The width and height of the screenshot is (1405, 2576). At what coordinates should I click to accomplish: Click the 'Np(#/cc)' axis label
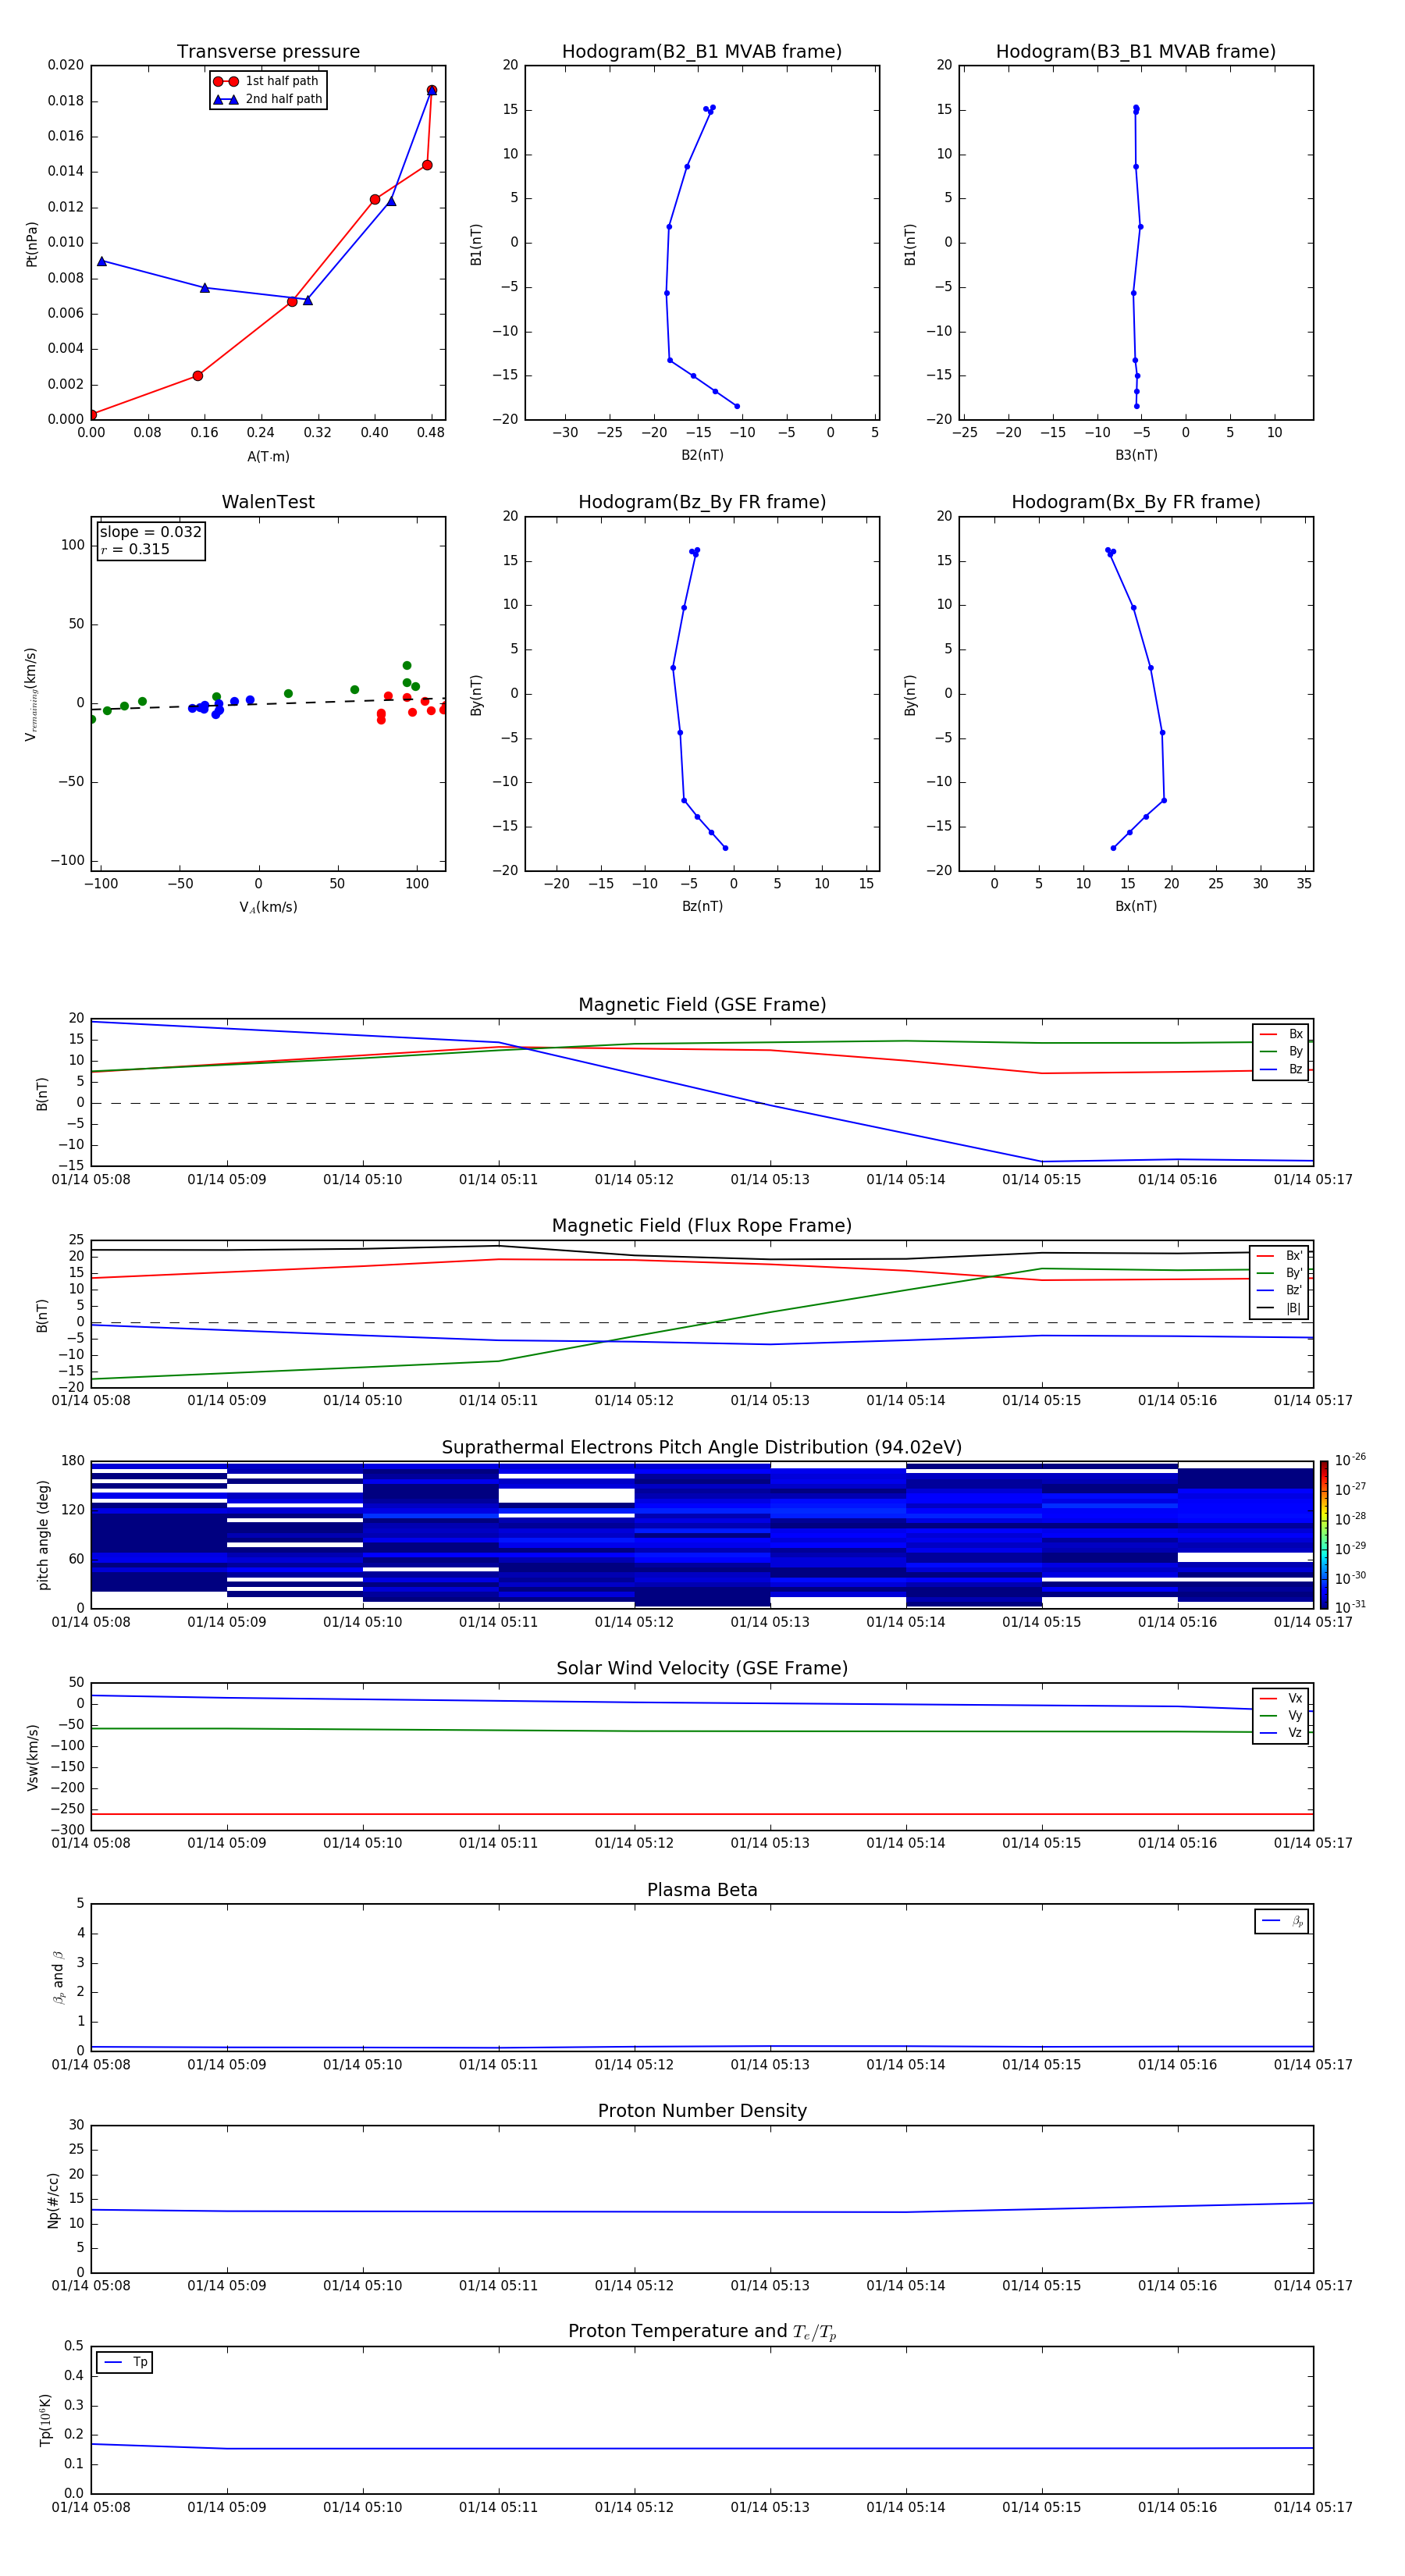pos(54,2200)
